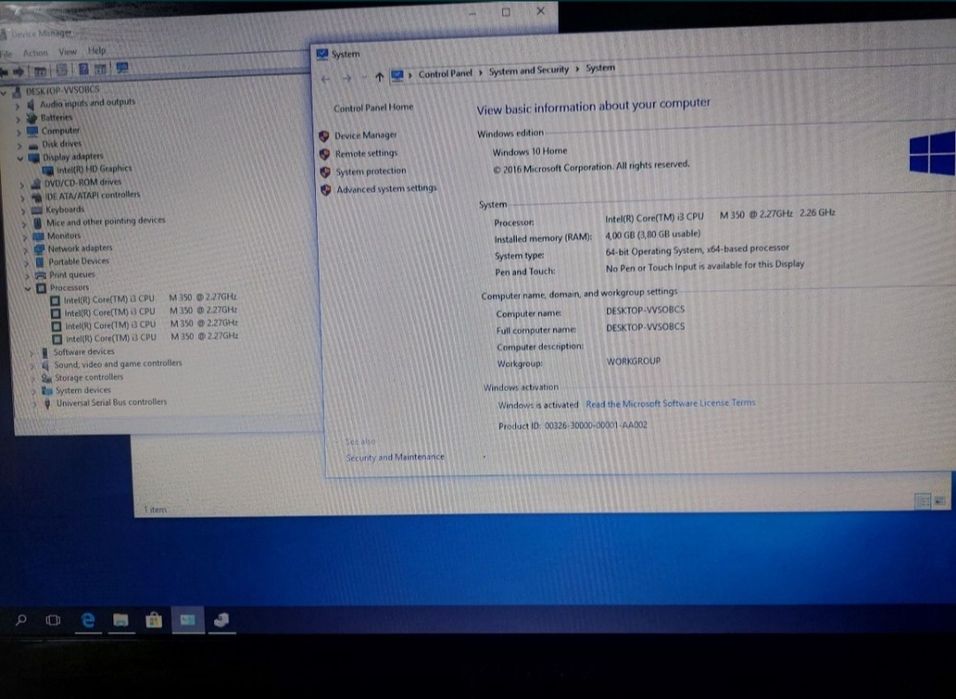Click forward arrow in Device Manager toolbar
Viewport: 956px width, 699px height.
[18, 71]
